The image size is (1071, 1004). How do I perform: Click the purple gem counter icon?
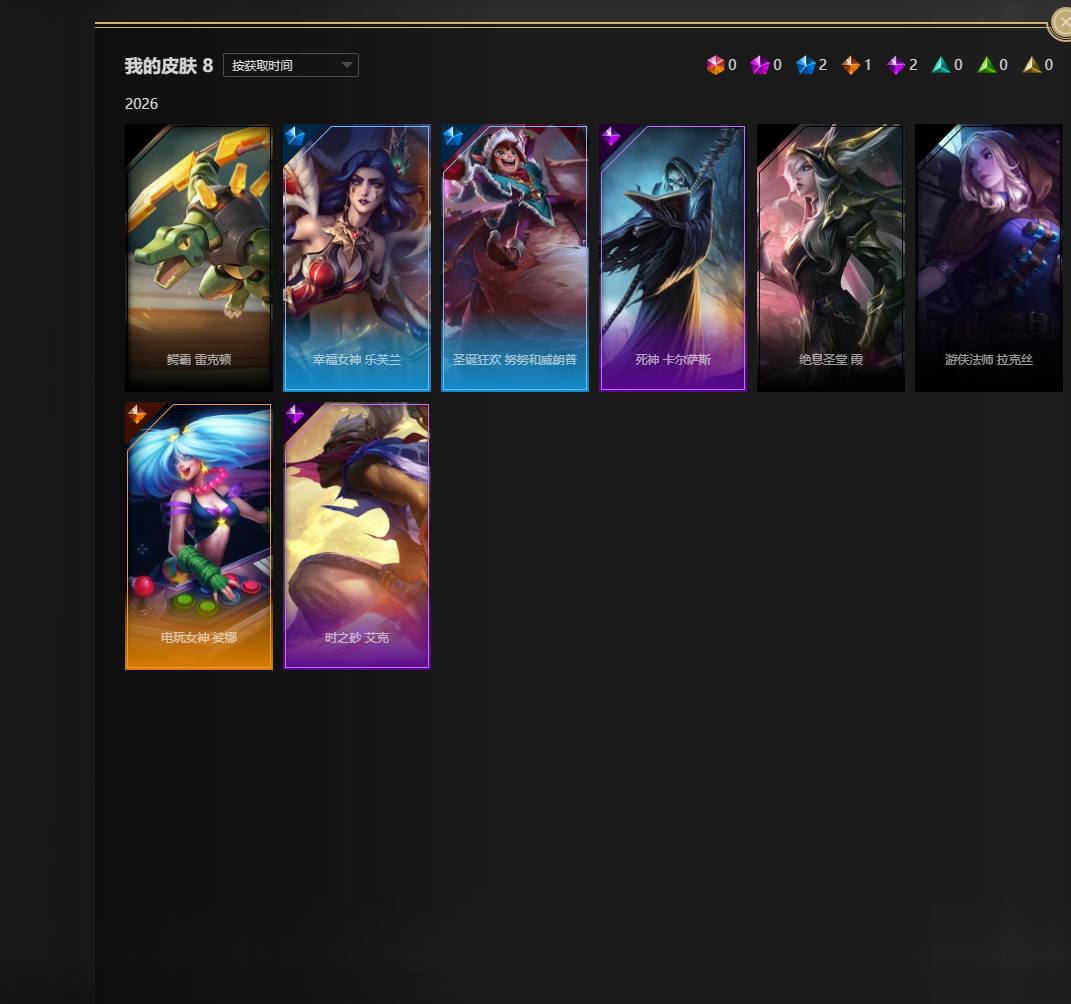[895, 65]
